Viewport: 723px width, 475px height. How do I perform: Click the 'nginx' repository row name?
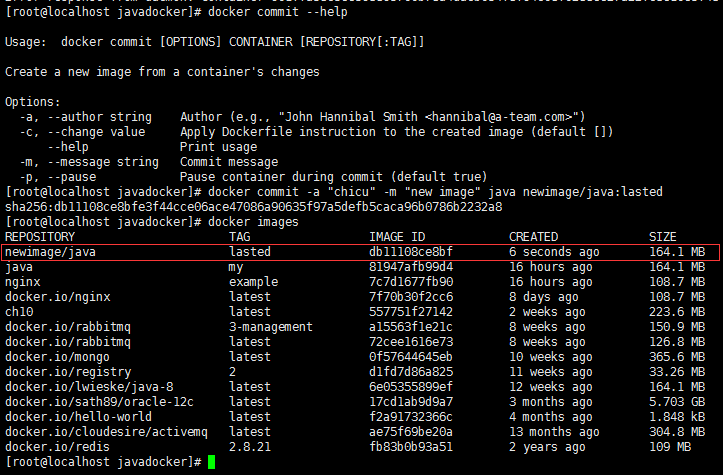(x=23, y=282)
